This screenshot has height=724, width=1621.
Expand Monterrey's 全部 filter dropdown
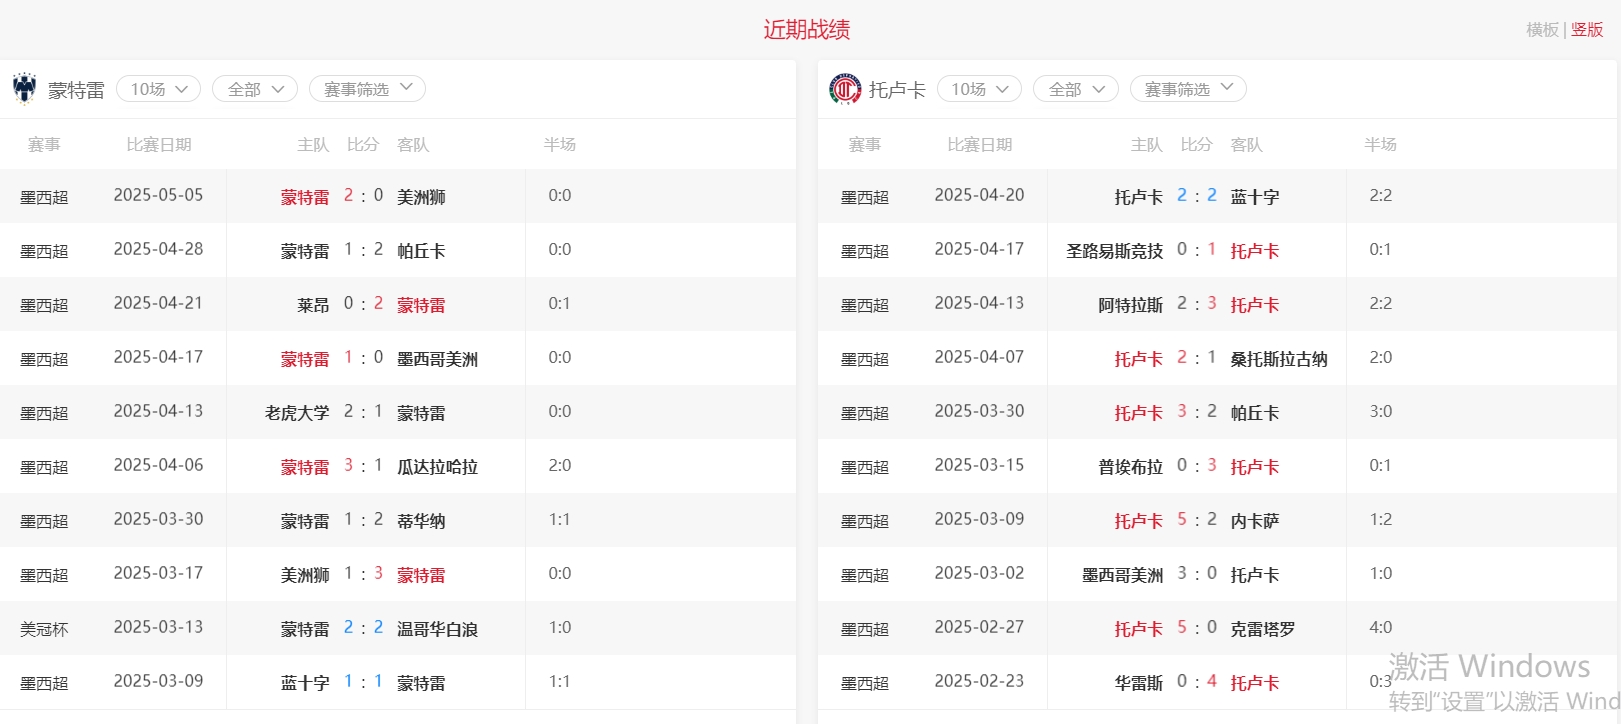coord(255,89)
